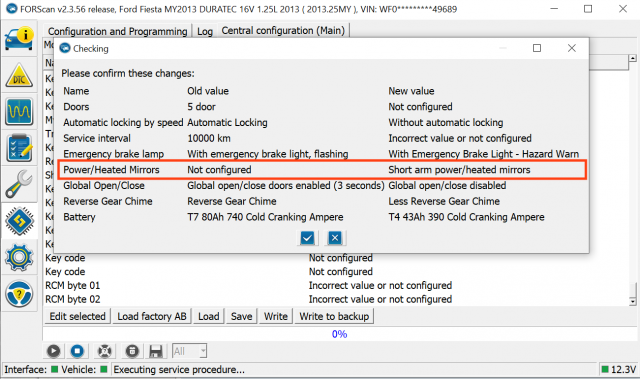The height and width of the screenshot is (379, 640).
Task: Click 'With emergency brake light, flashing' value
Action: [267, 154]
